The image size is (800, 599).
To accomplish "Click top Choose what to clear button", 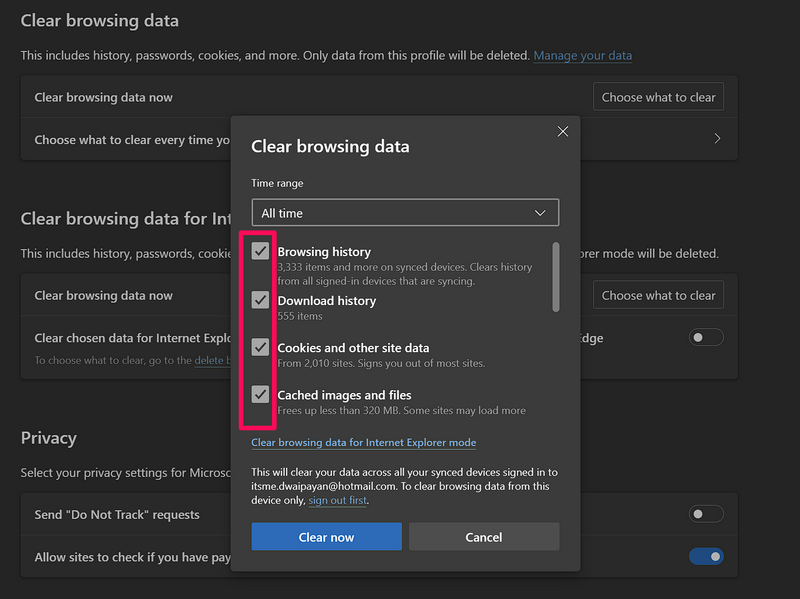I will pos(658,97).
